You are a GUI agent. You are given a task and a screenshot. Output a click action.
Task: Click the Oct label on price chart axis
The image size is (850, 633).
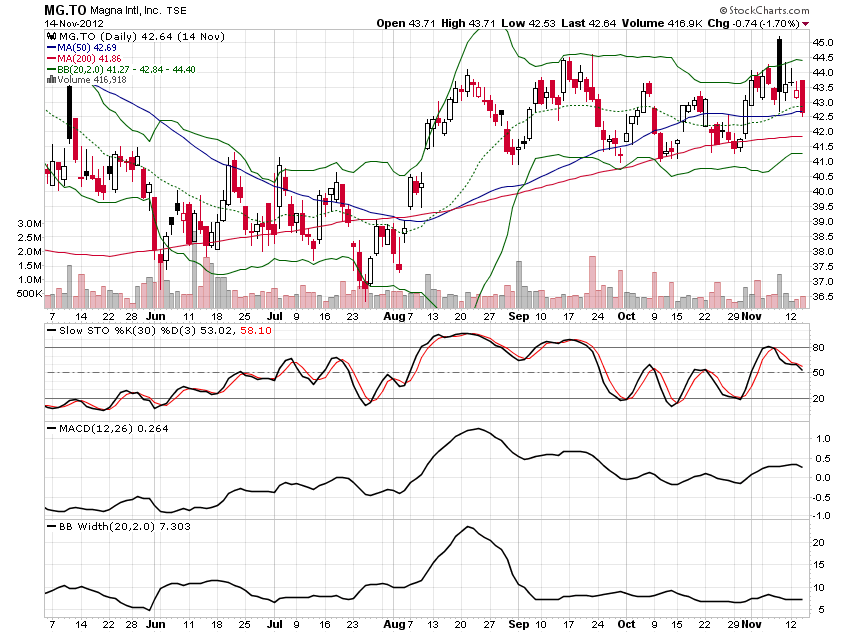[626, 316]
